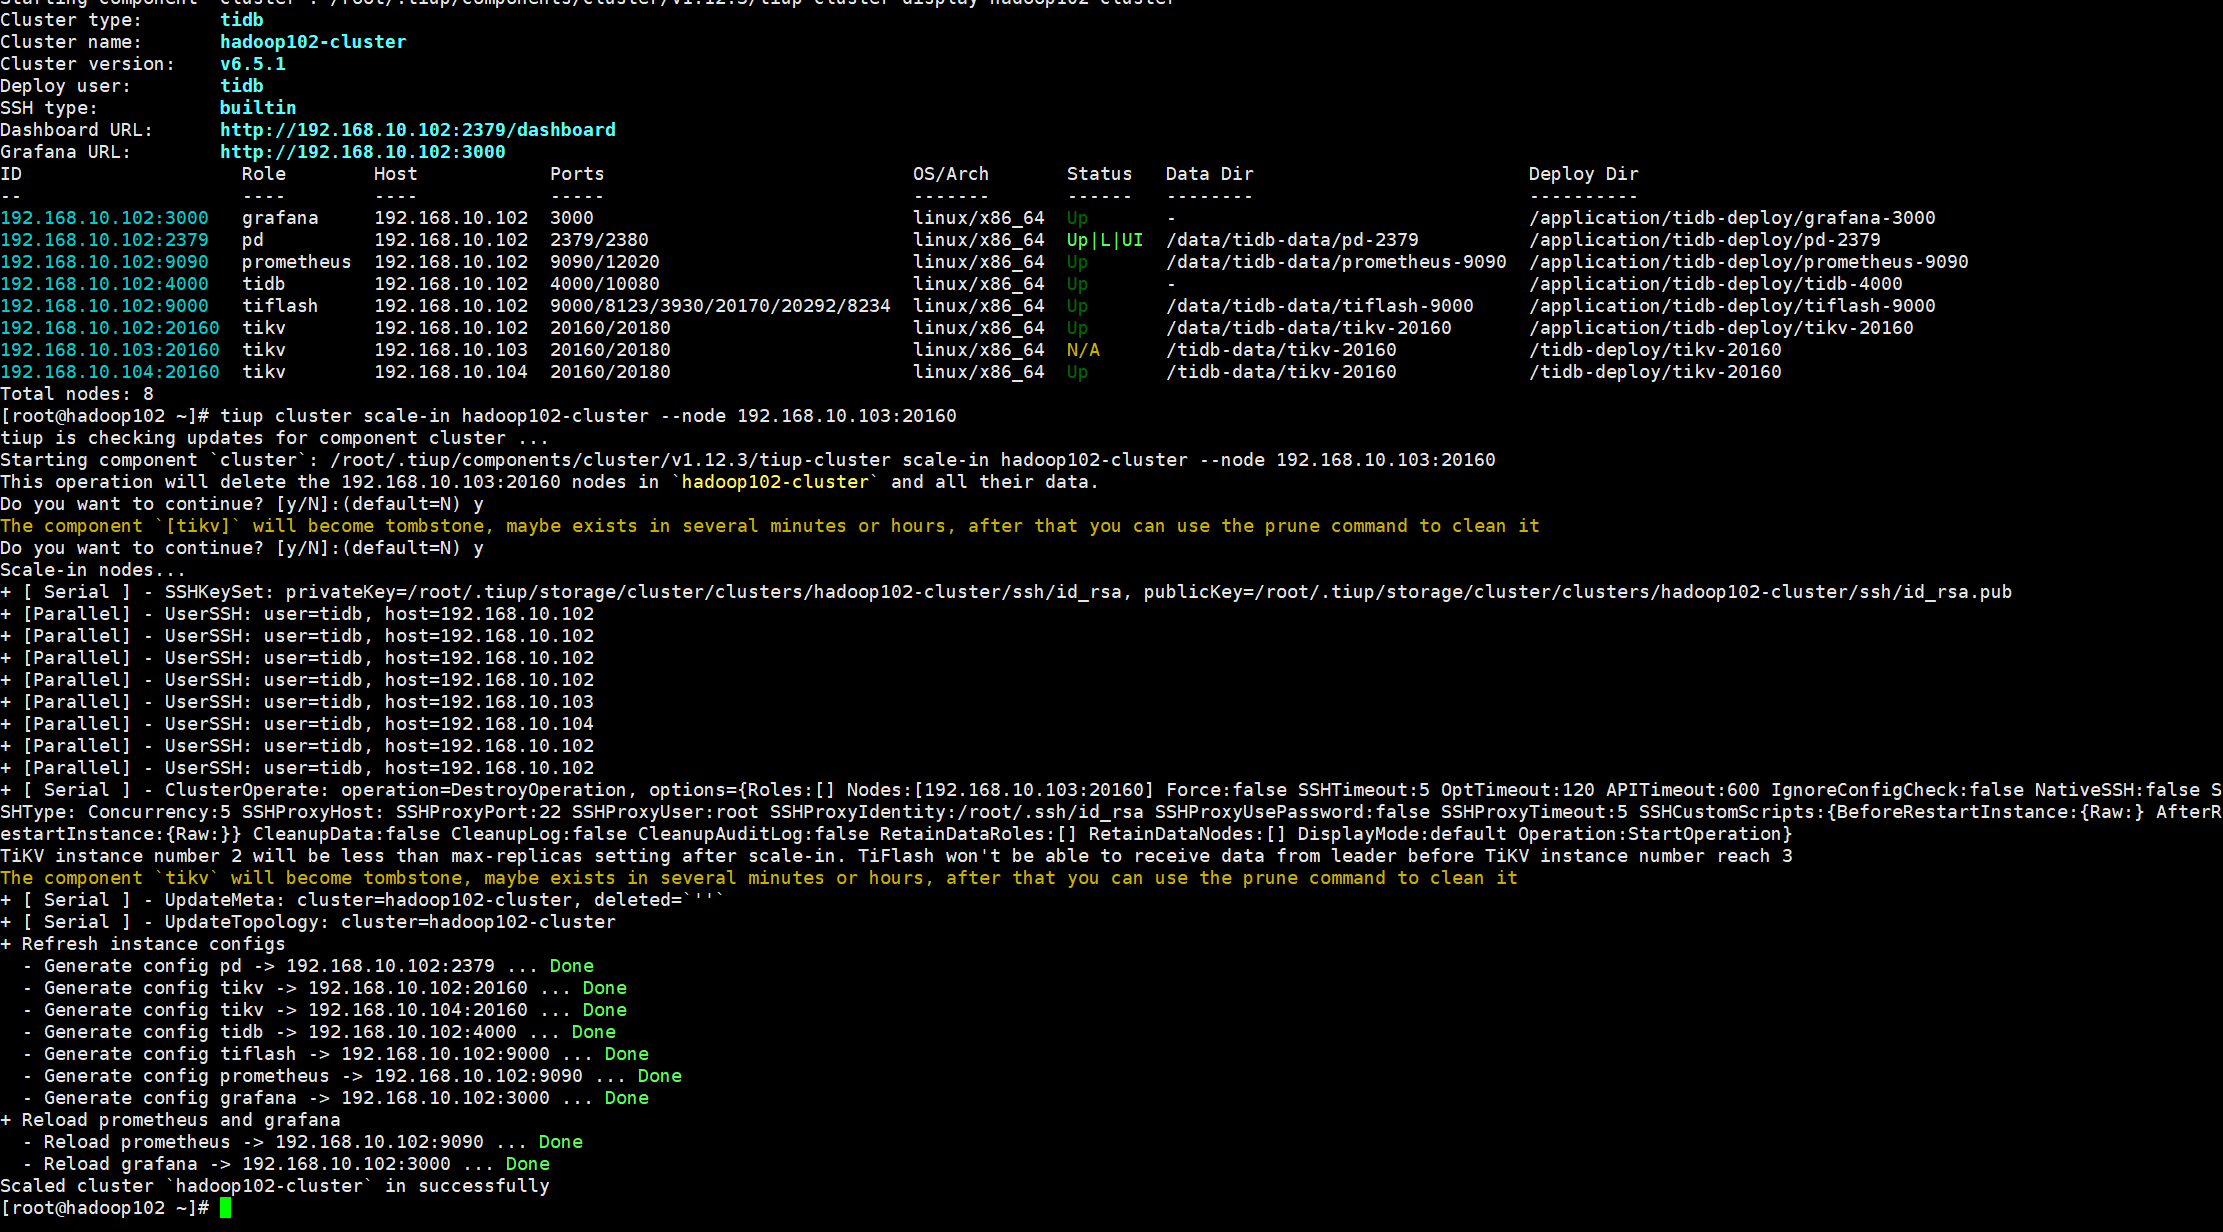Click the ID 192.168.10.102:3000 in table
The image size is (2223, 1232).
click(x=104, y=218)
